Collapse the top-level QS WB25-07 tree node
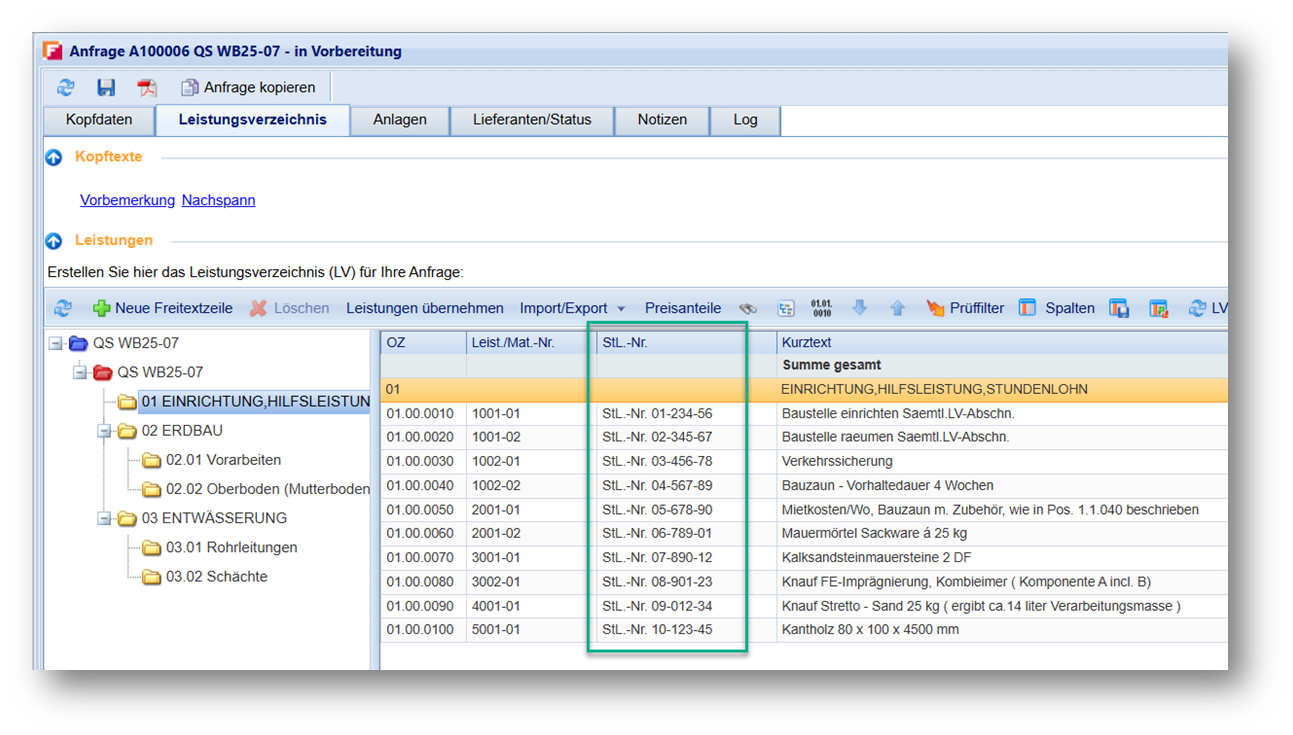Screen dimensions: 1293x735 tap(56, 343)
